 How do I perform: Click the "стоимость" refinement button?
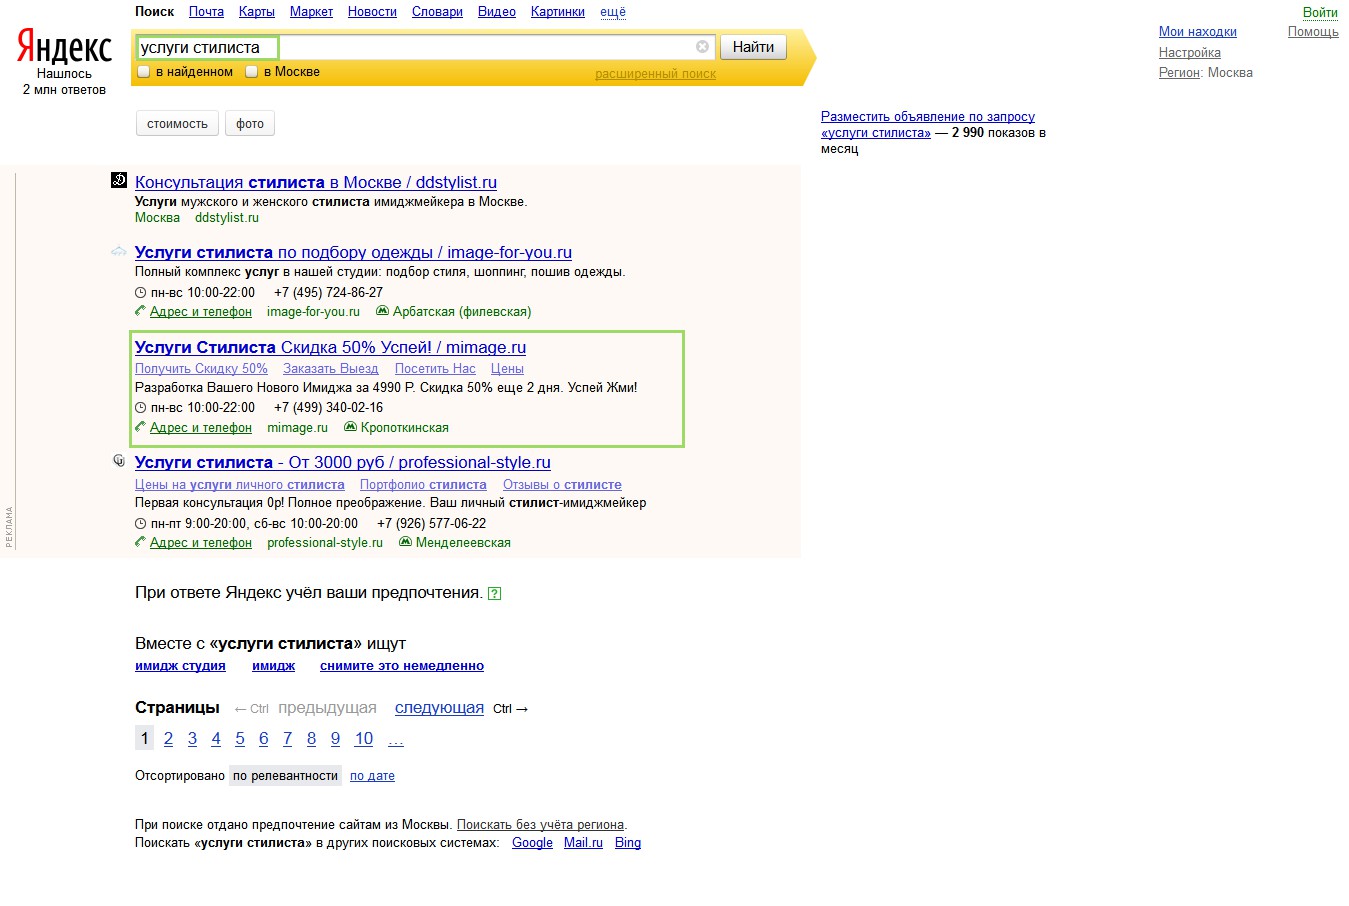177,124
